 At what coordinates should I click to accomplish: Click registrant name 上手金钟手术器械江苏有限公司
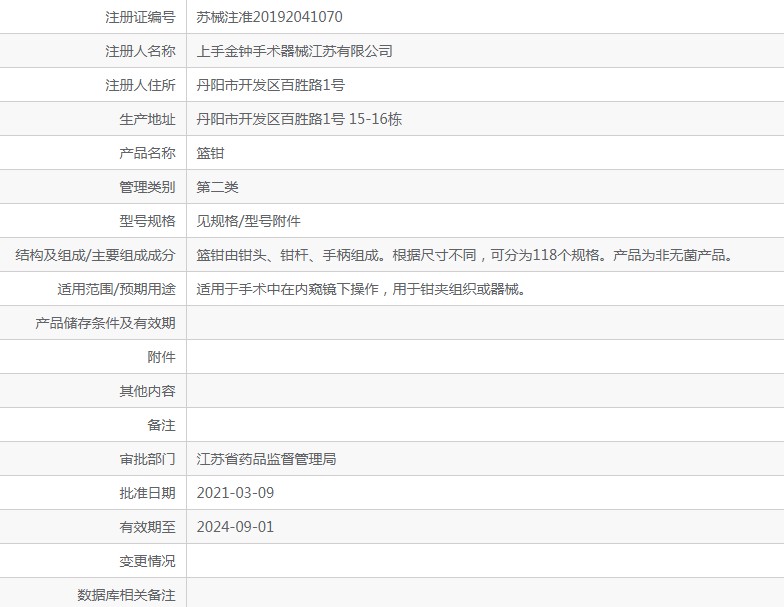[x=294, y=51]
